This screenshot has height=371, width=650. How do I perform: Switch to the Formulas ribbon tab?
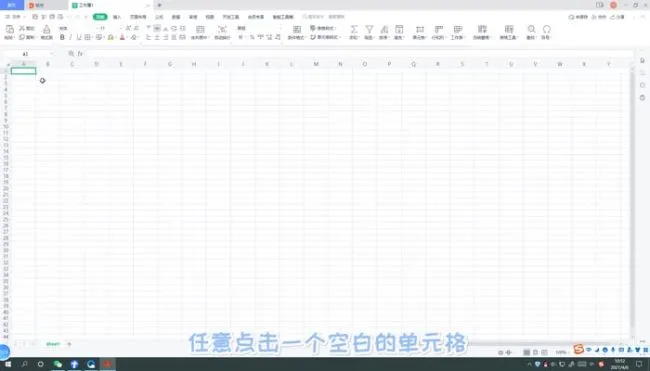(159, 17)
